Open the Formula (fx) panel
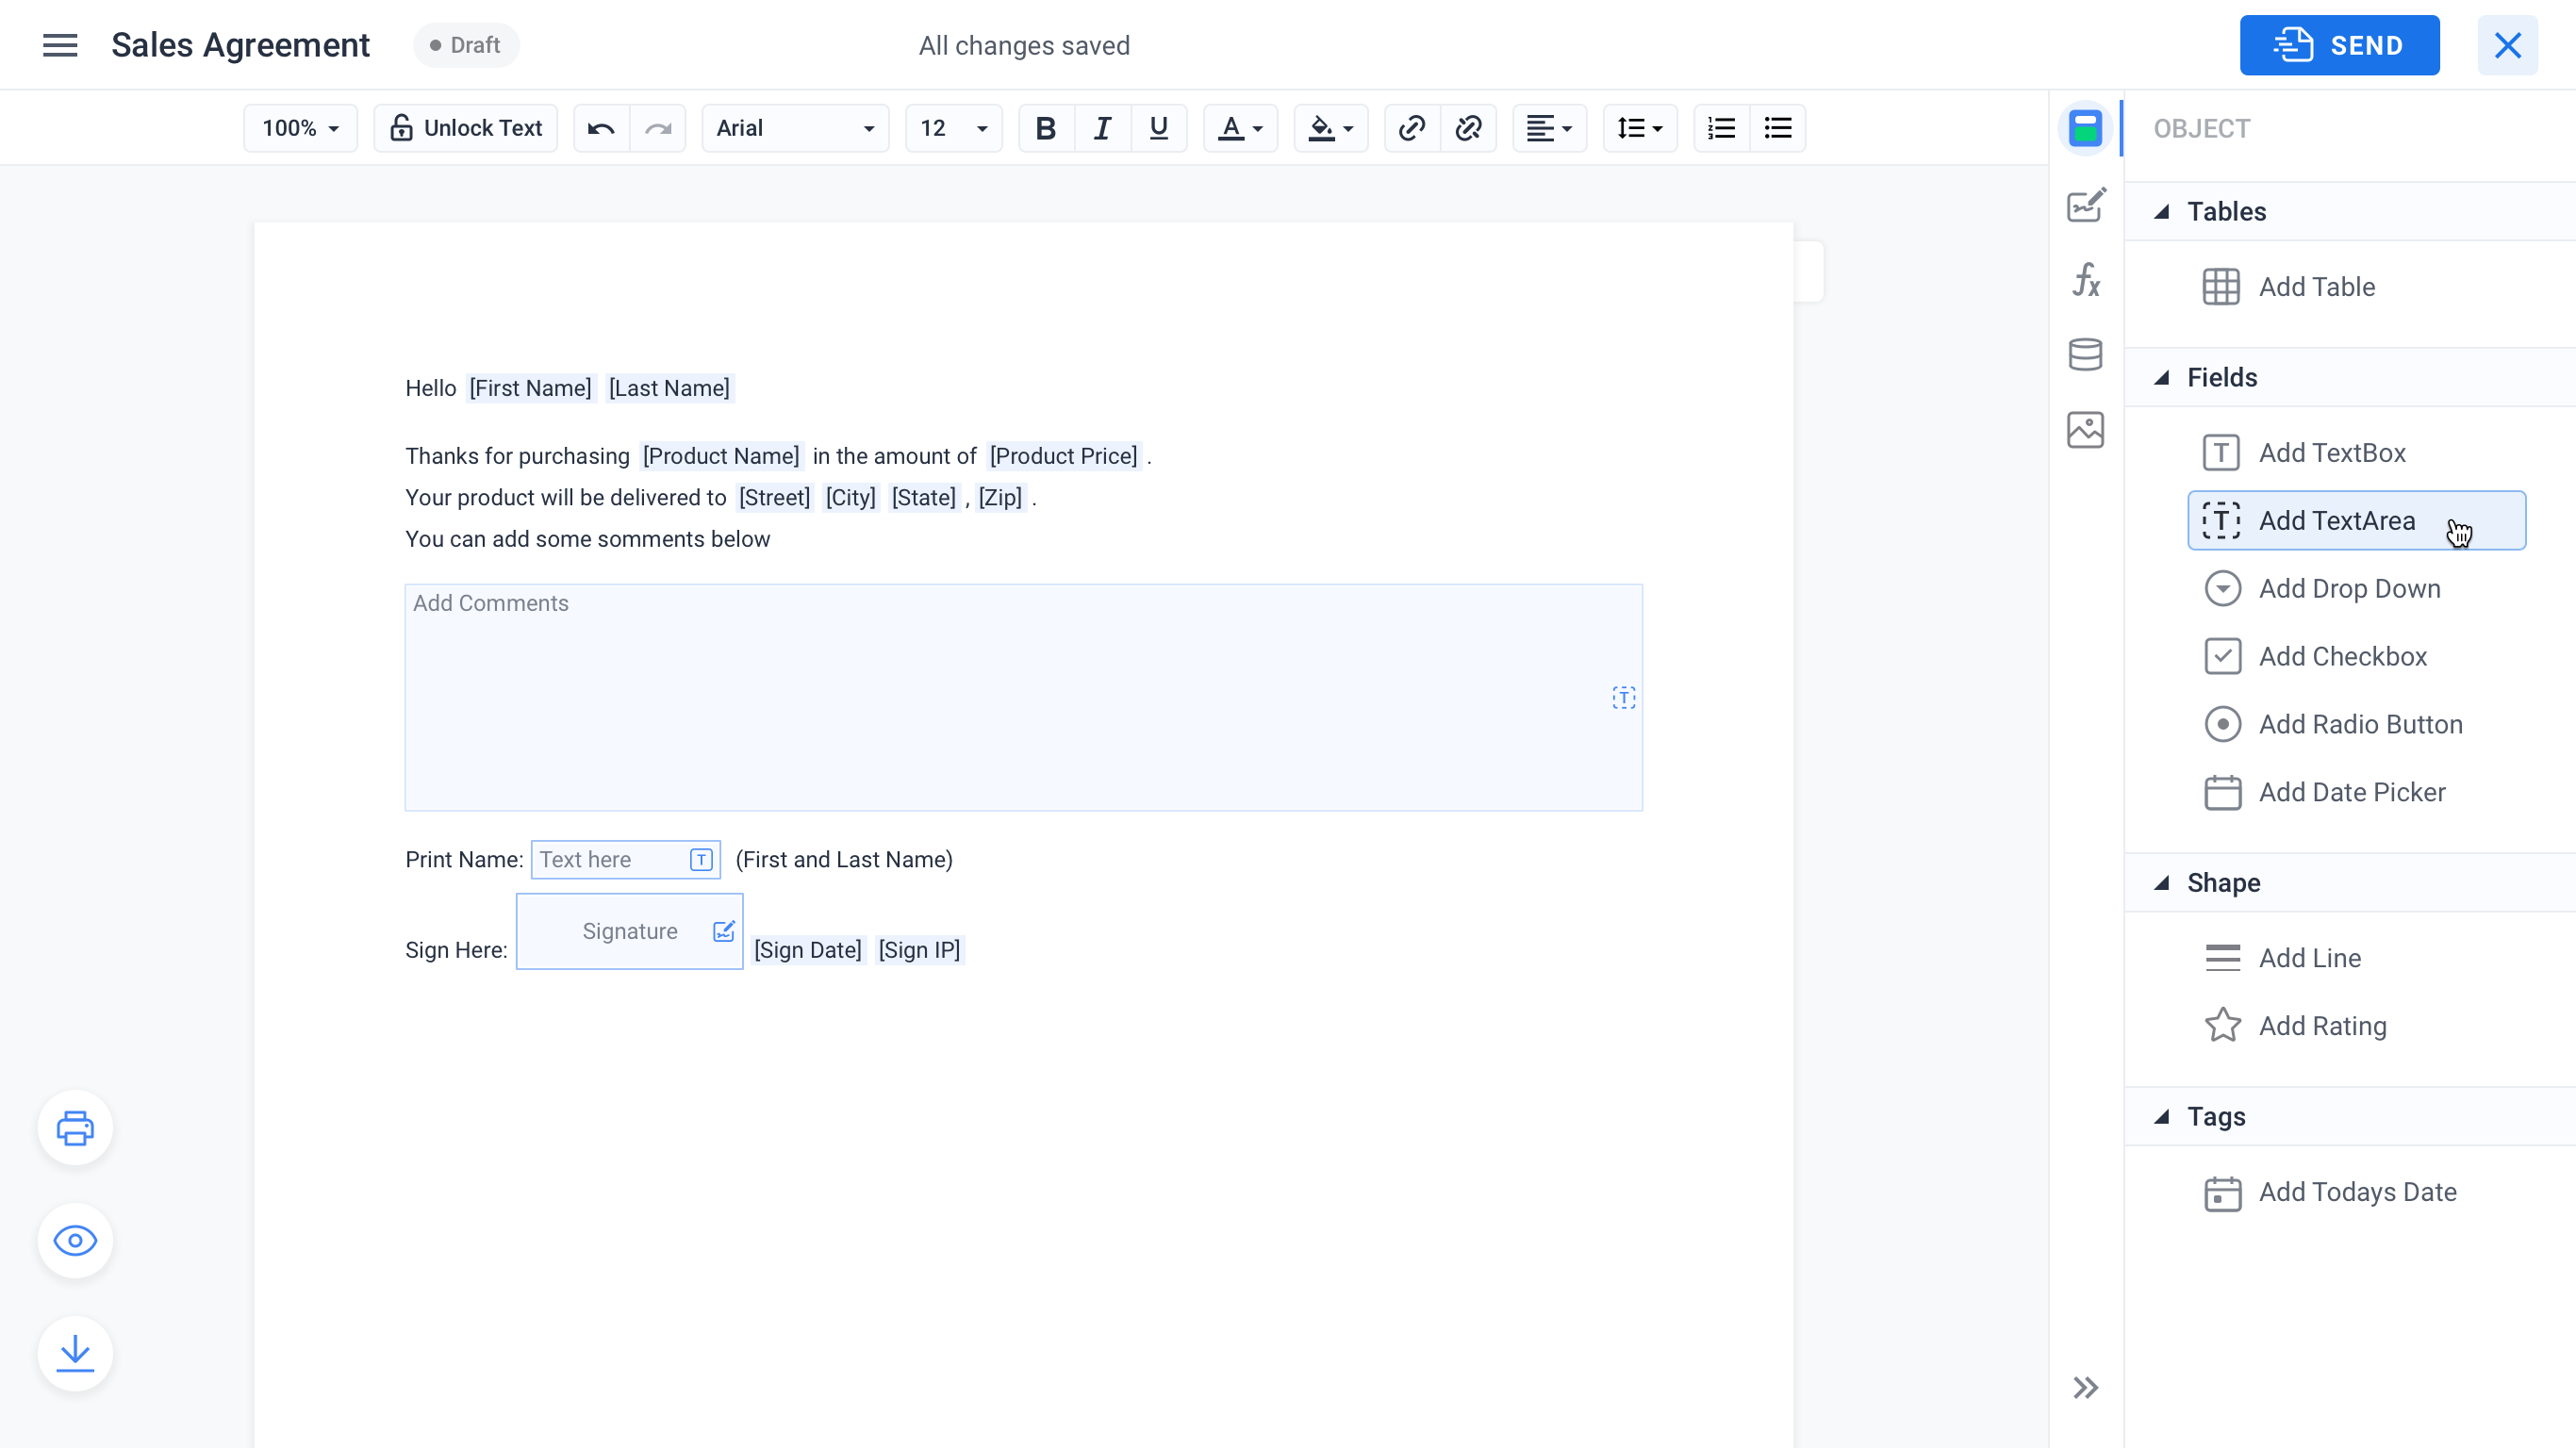The image size is (2576, 1448). [x=2086, y=280]
